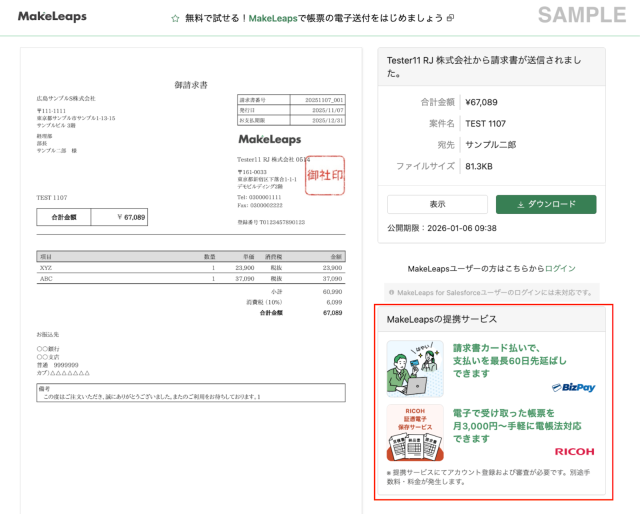Click the MakeLeaps logo in header
This screenshot has height=514, width=640.
[52, 17]
